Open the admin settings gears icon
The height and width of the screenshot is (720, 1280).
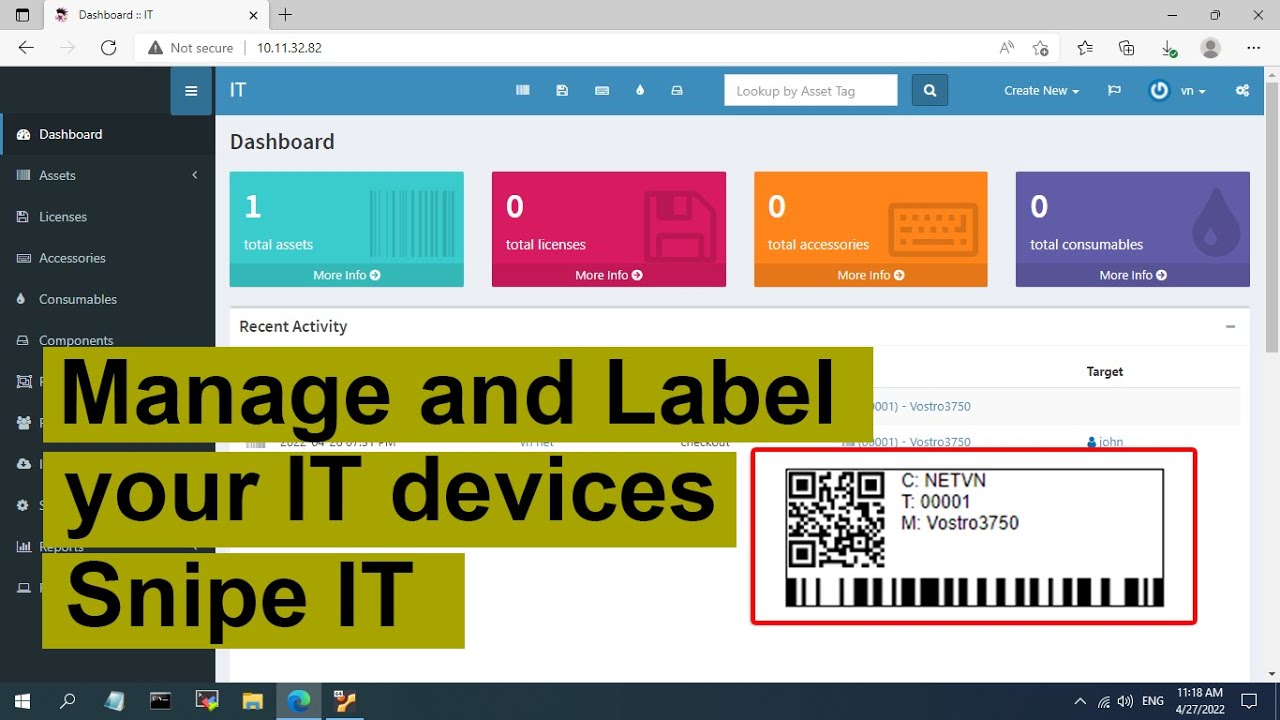click(1242, 90)
